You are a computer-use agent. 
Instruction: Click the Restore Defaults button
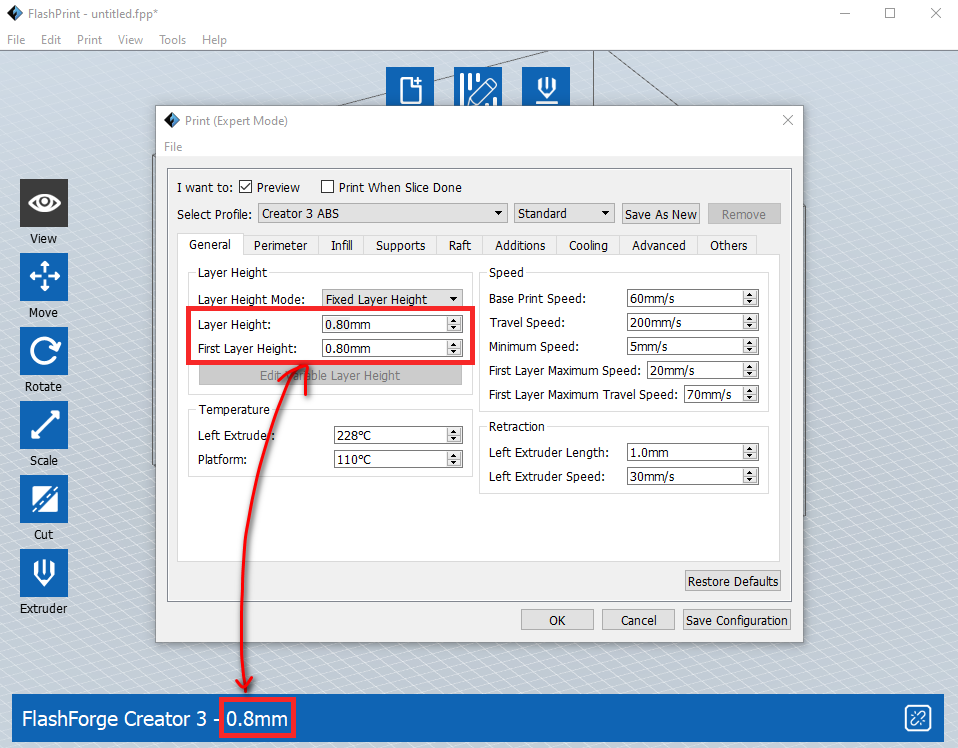(733, 581)
